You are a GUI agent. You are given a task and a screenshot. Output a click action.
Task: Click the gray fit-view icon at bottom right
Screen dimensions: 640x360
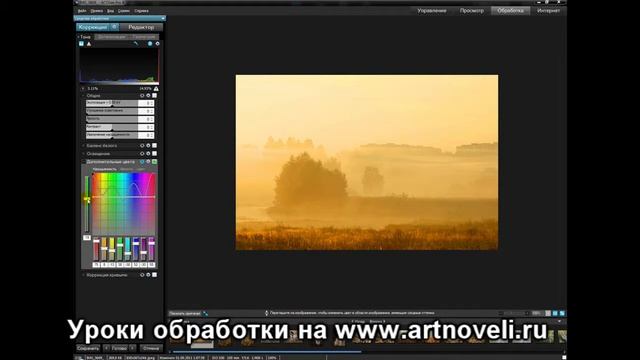point(548,313)
